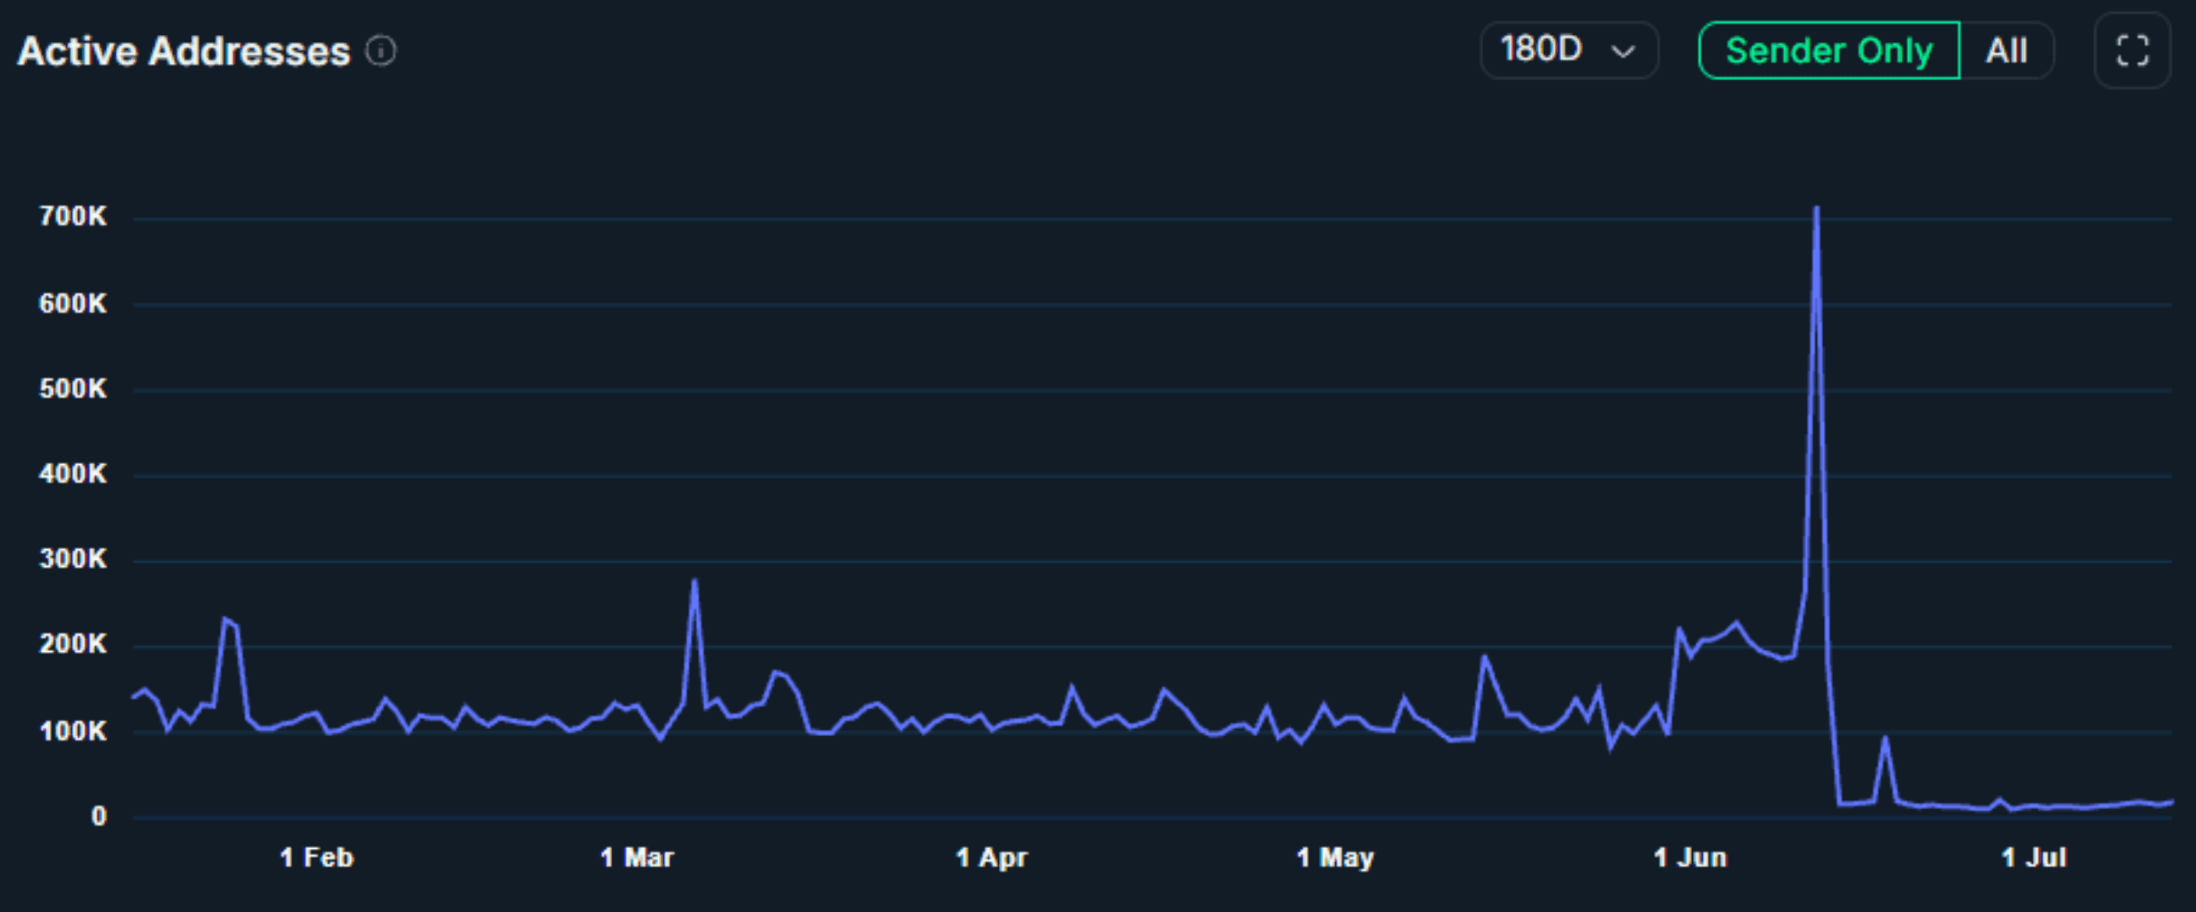Select the 1 Jun axis label
The width and height of the screenshot is (2196, 912).
(1690, 857)
